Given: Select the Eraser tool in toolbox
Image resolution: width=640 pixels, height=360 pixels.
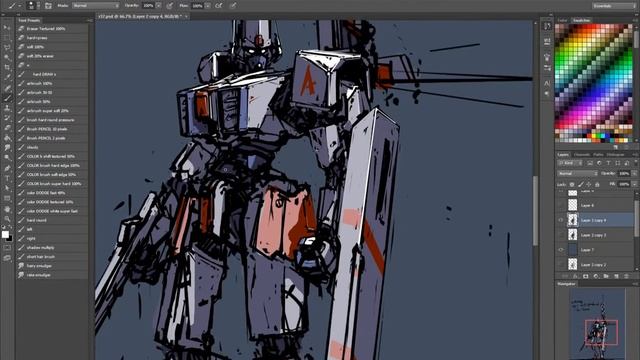Looking at the screenshot, I should [x=7, y=128].
